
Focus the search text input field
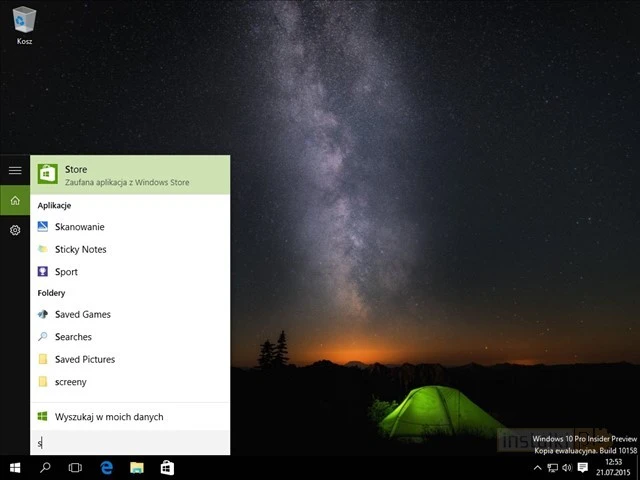tap(130, 443)
